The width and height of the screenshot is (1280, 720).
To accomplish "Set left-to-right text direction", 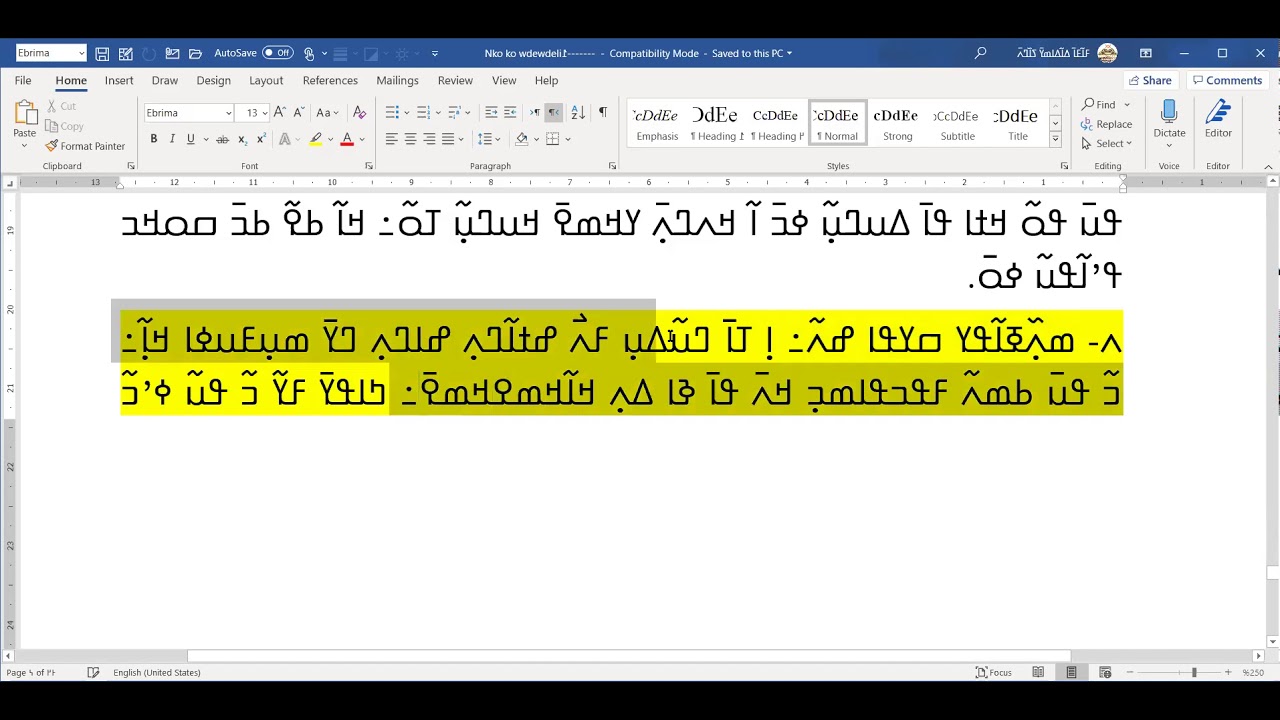I will coord(535,113).
